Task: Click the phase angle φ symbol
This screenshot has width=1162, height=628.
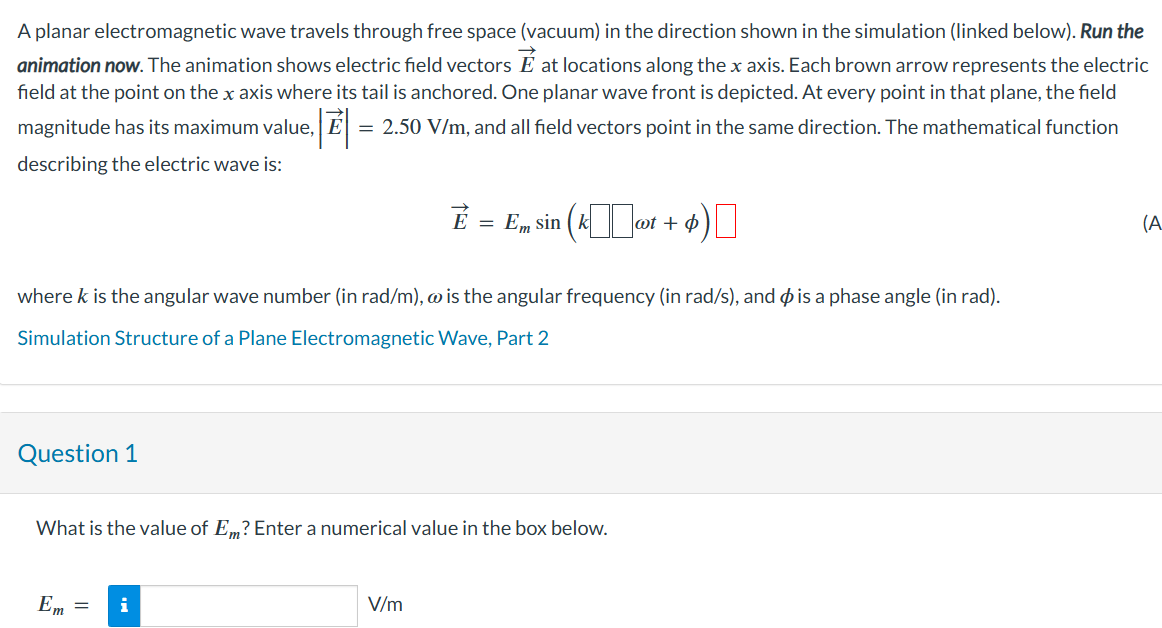Action: tap(694, 222)
